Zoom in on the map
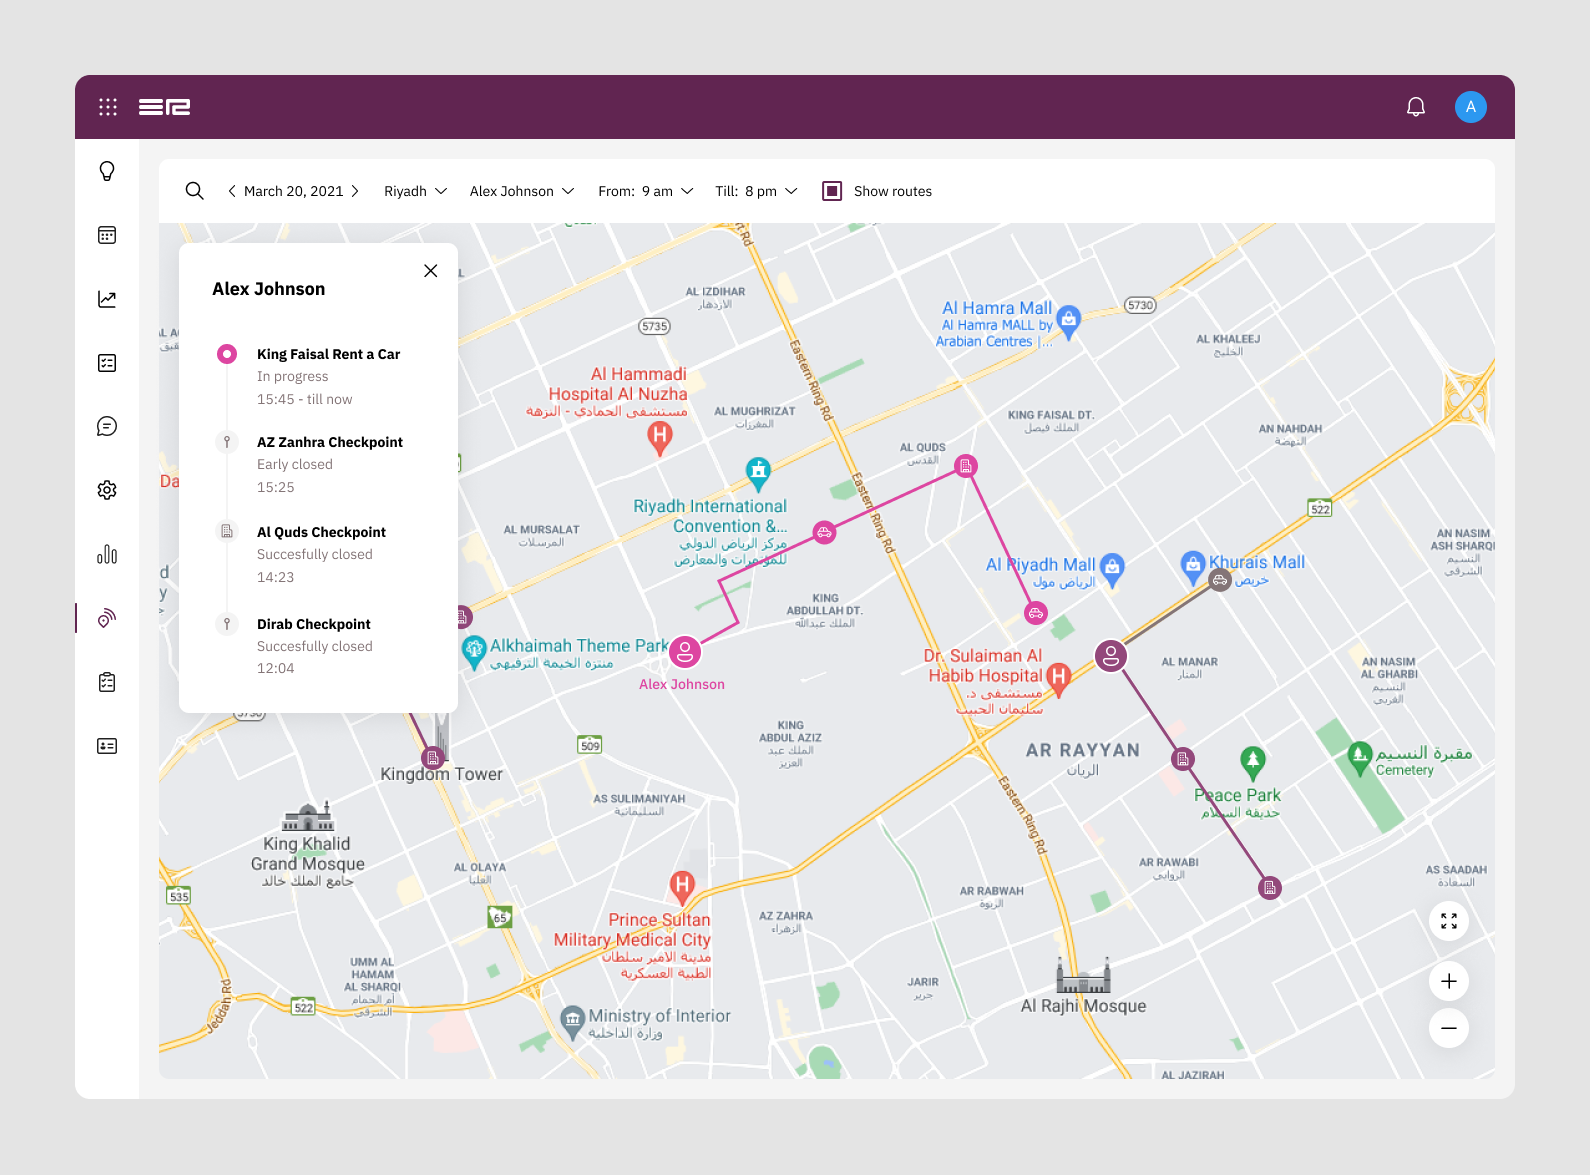Viewport: 1590px width, 1175px height. pos(1449,981)
